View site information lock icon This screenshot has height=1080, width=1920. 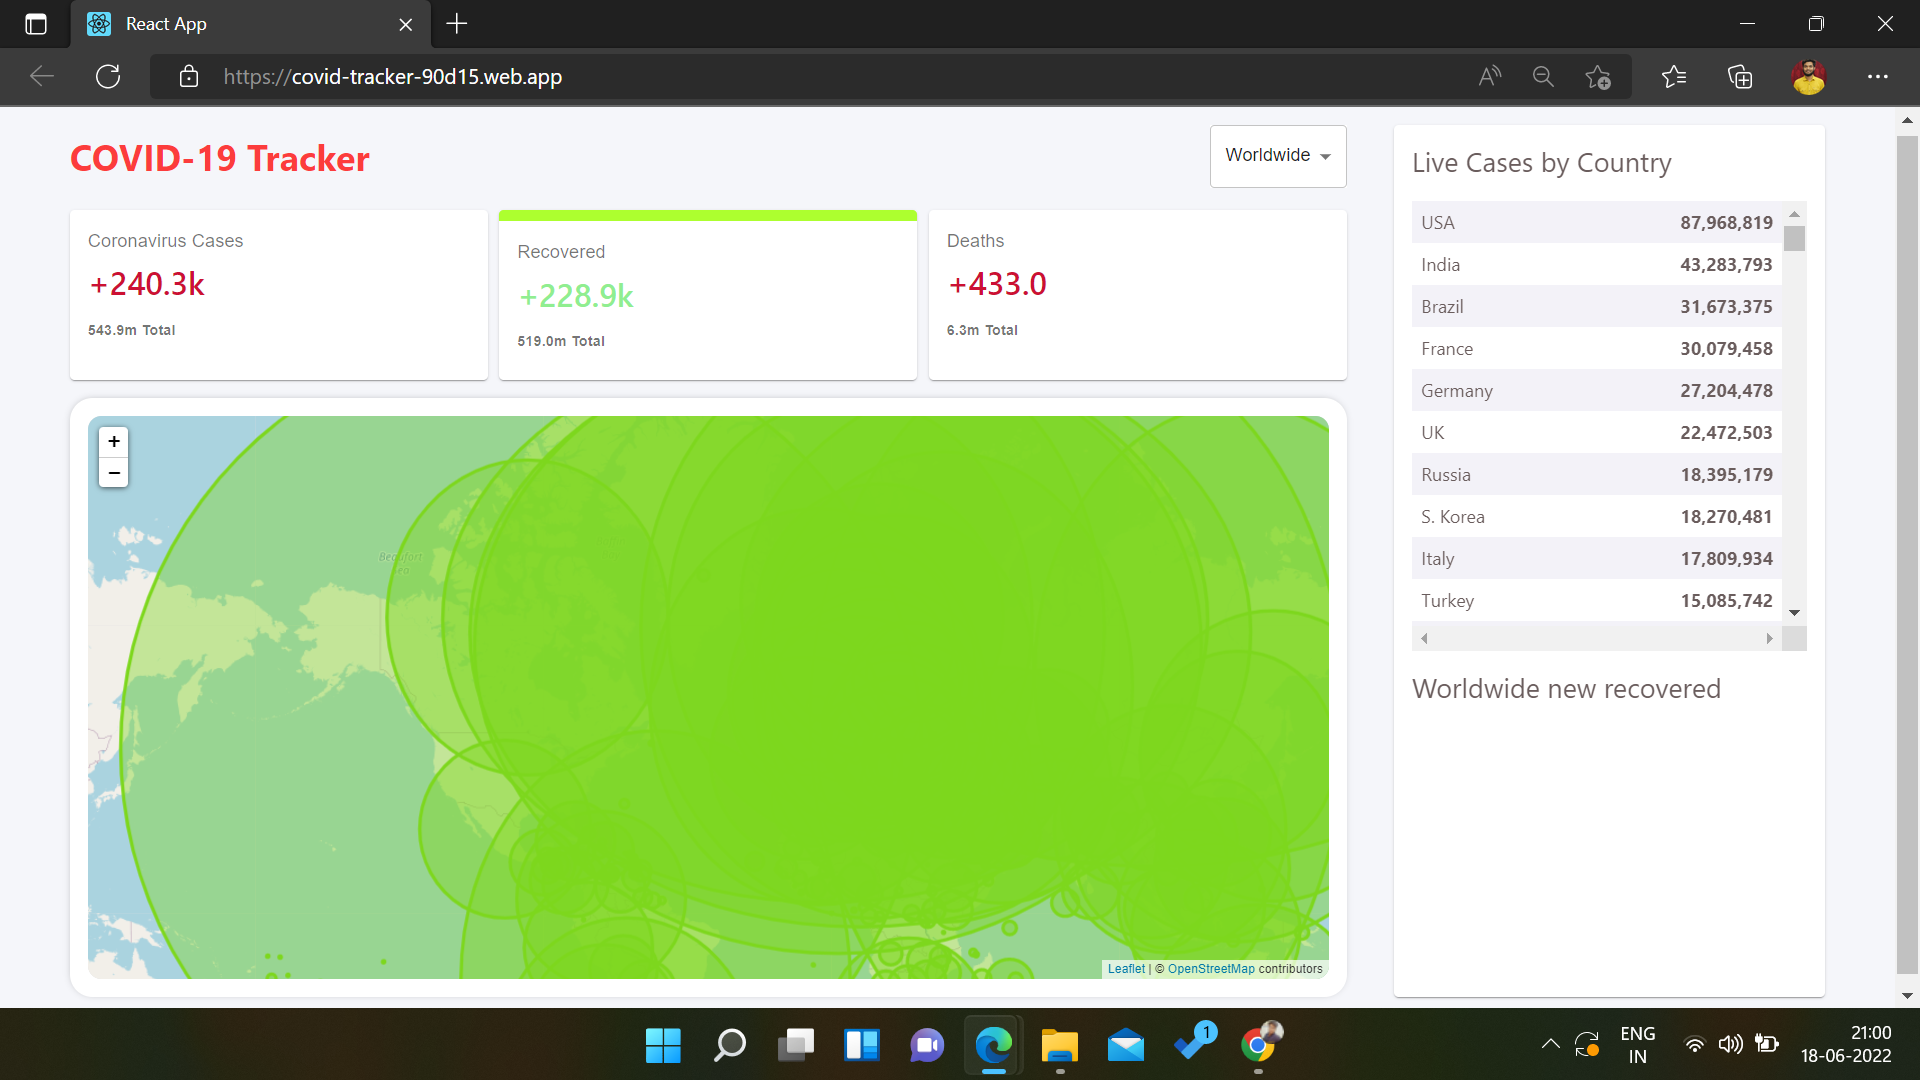coord(188,77)
